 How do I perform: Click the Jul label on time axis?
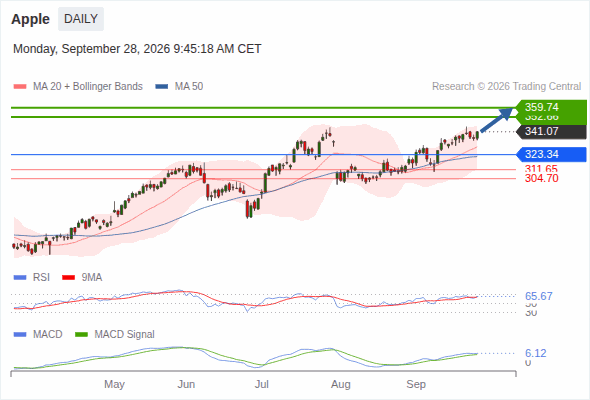point(262,385)
